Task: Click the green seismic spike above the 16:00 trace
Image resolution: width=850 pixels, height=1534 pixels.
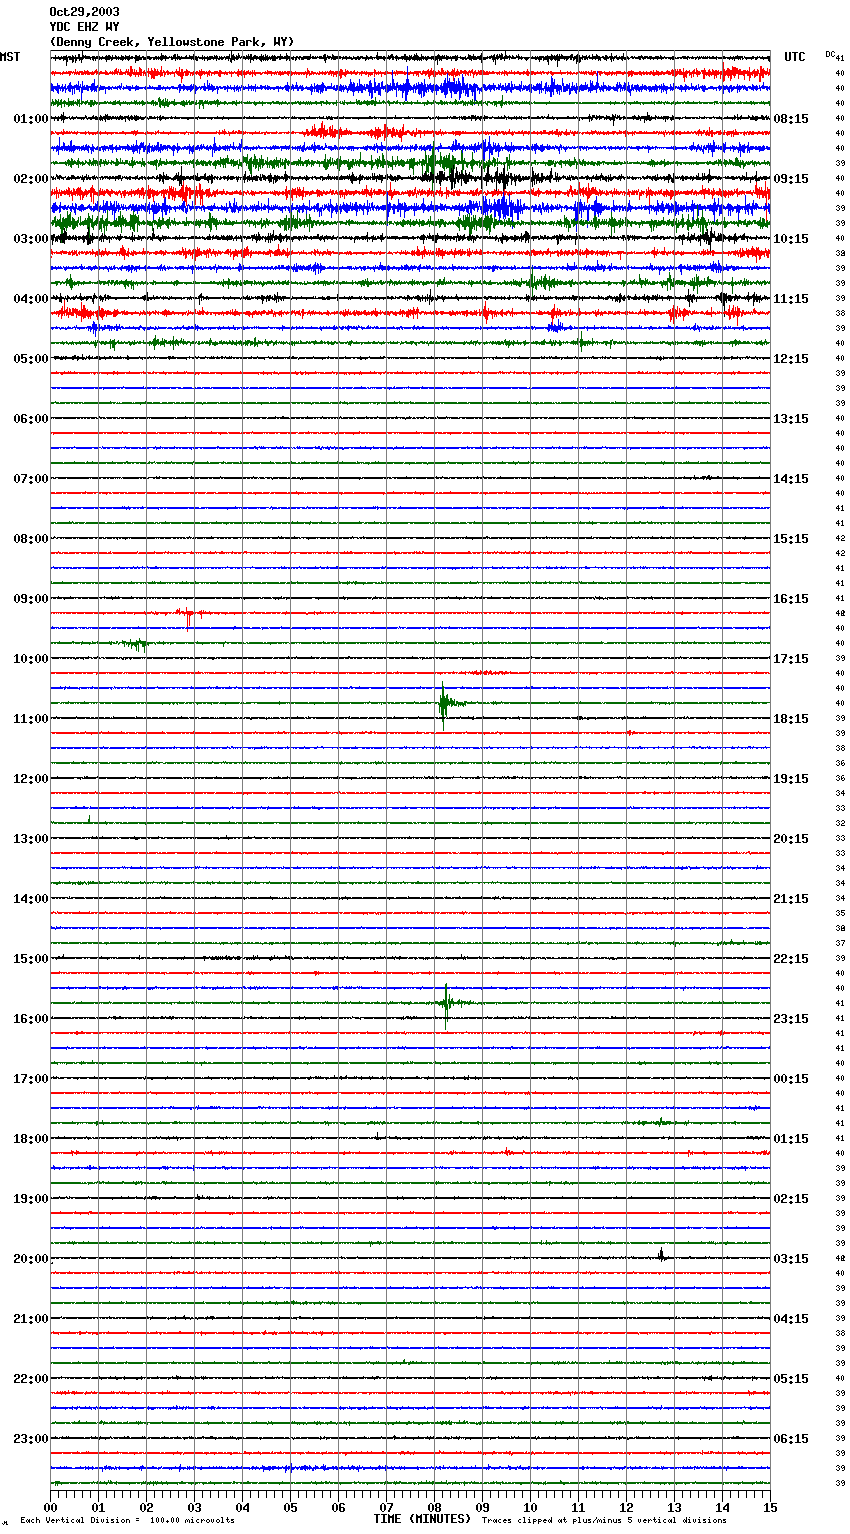Action: pos(447,1003)
